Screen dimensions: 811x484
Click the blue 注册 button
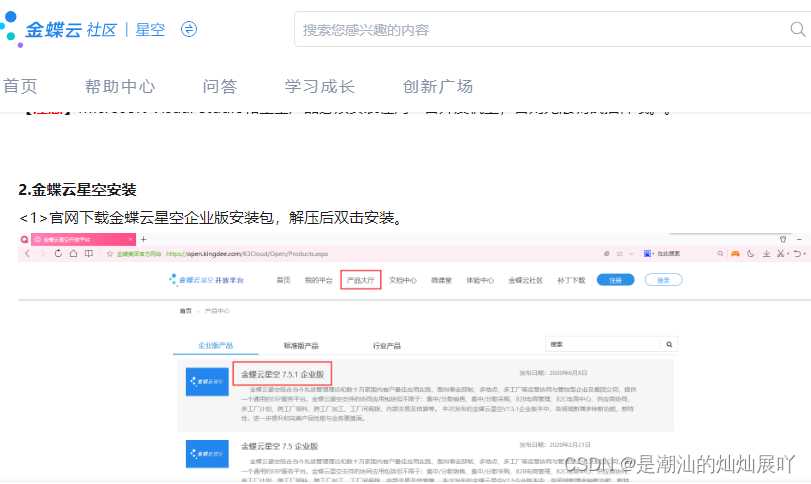pos(615,280)
